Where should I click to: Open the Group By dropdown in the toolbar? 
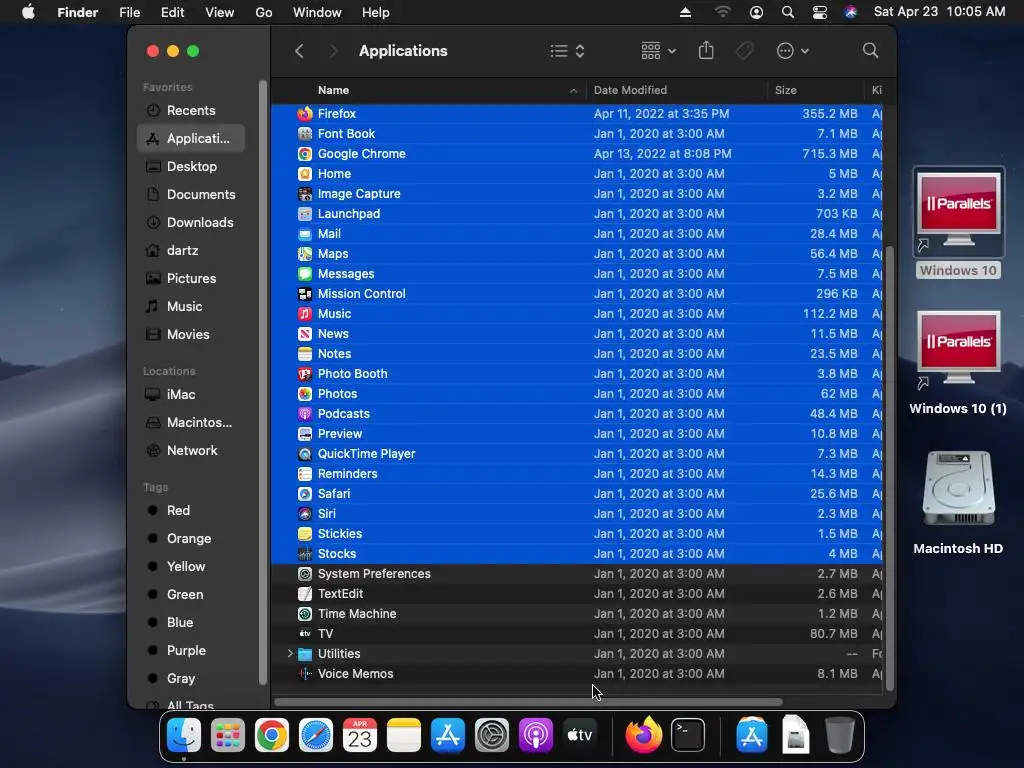658,51
